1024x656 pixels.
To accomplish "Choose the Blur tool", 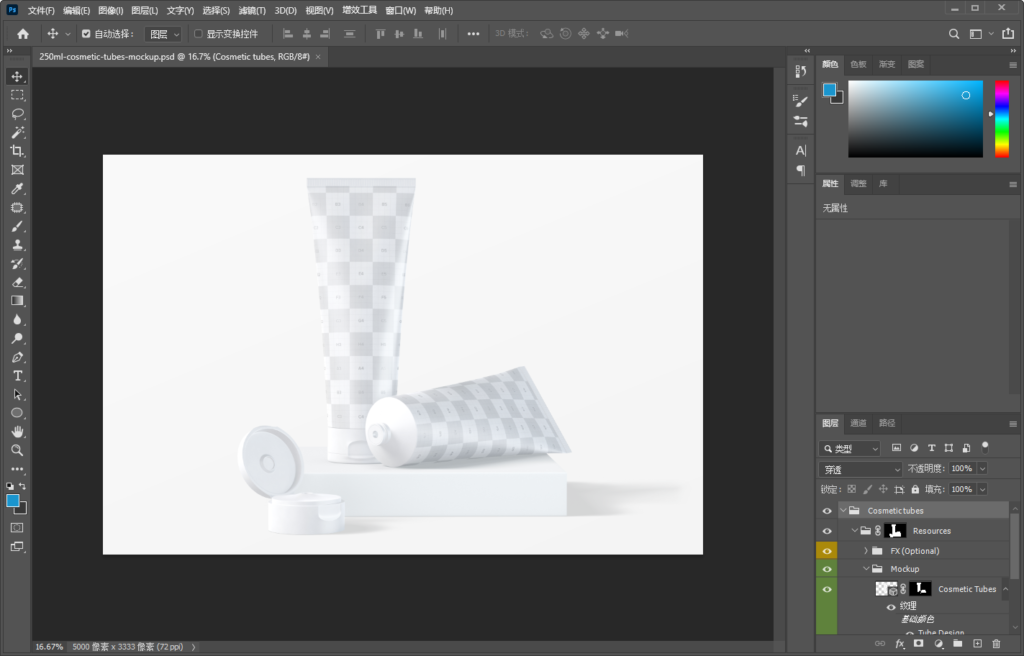I will [x=17, y=320].
